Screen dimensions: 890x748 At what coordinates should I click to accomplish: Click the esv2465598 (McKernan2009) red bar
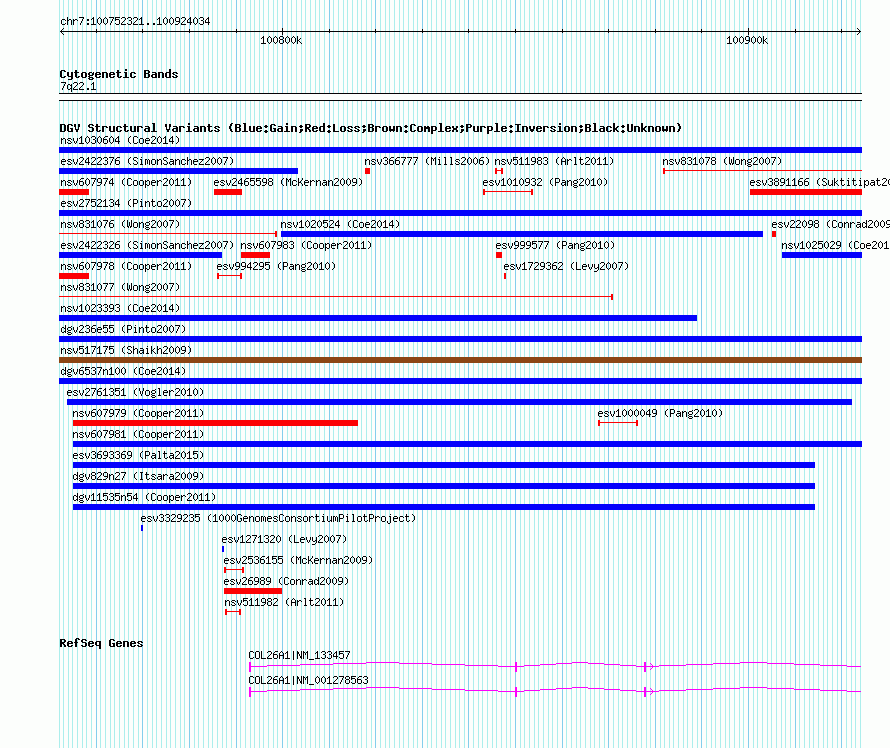(227, 192)
